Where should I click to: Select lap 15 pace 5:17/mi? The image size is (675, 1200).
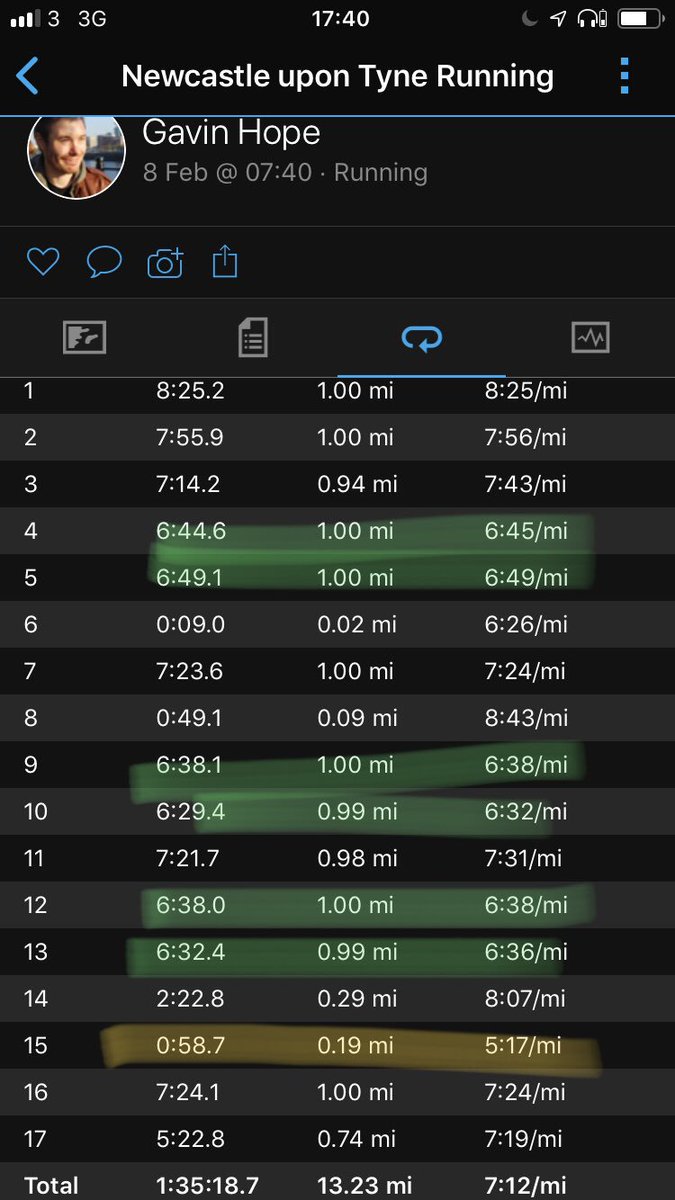[x=523, y=1045]
